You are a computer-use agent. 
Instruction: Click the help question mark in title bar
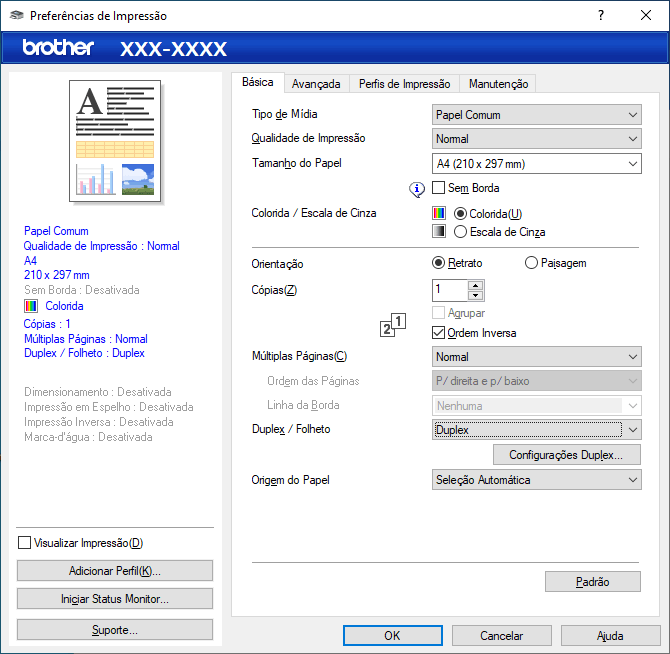pos(600,16)
